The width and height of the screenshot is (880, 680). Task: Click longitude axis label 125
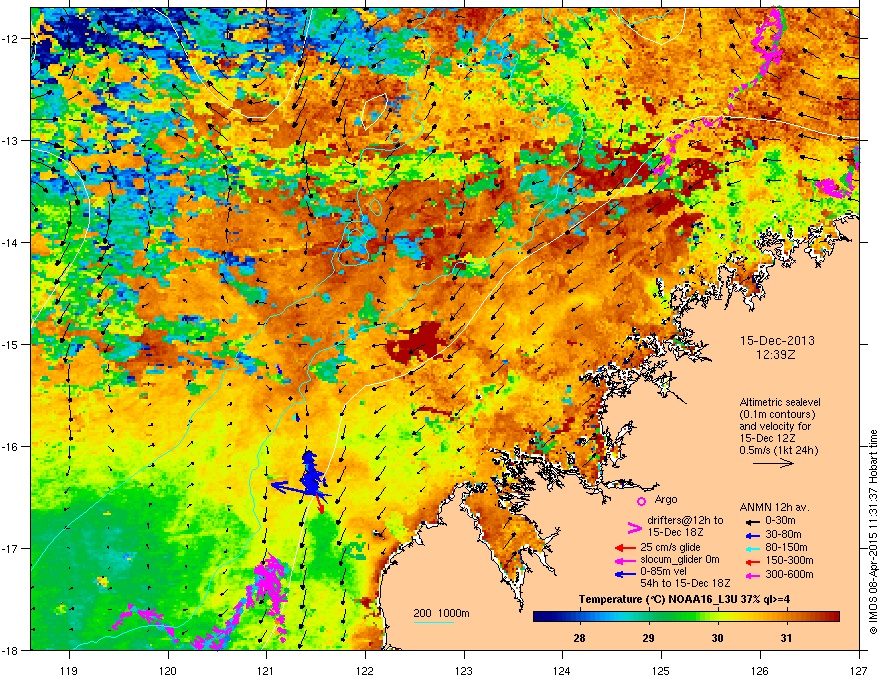click(x=661, y=670)
